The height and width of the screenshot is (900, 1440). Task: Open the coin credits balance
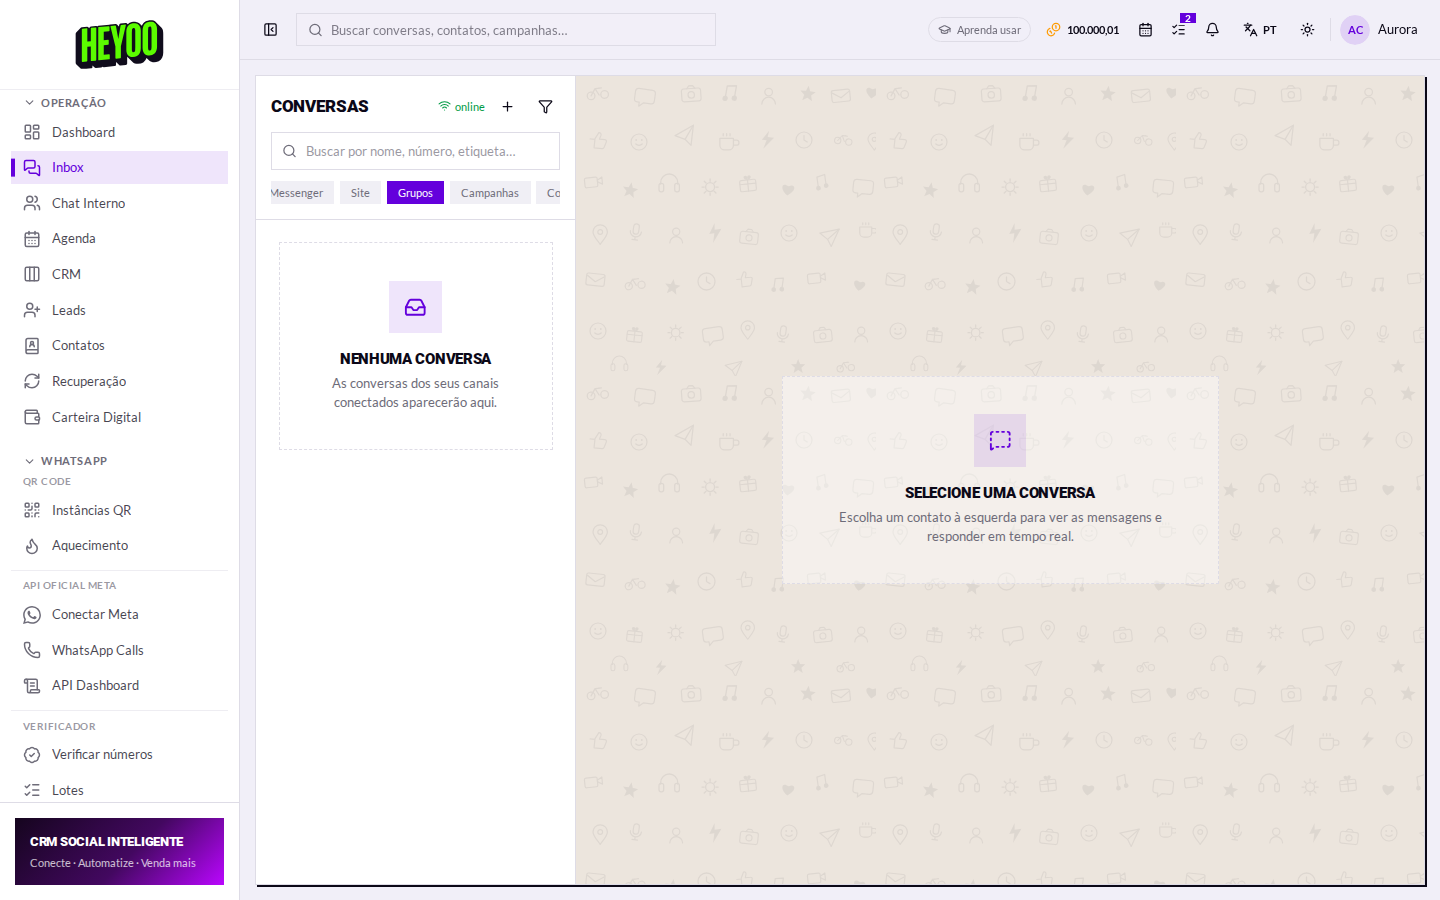1083,30
